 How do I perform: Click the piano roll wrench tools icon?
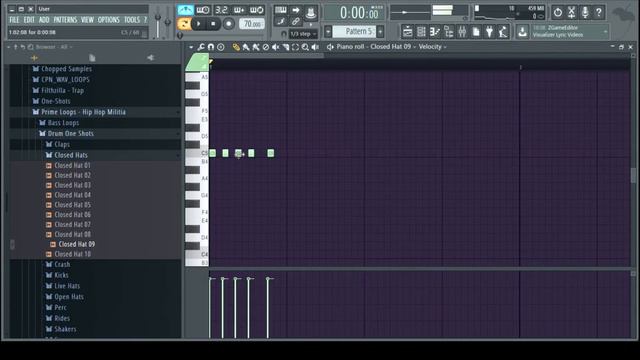click(x=201, y=47)
